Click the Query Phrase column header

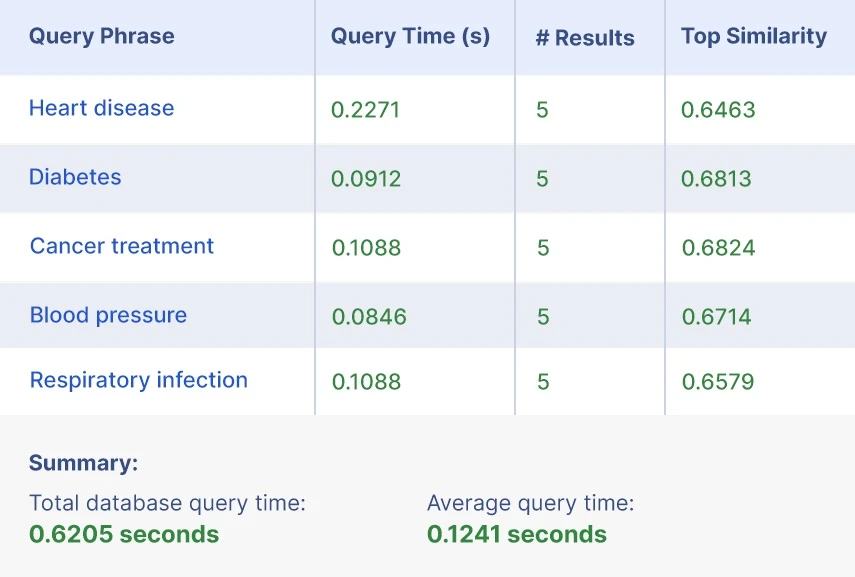click(101, 37)
